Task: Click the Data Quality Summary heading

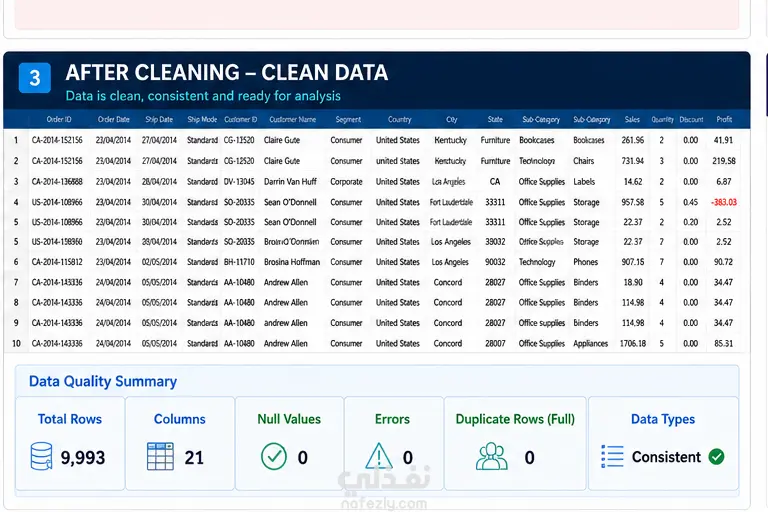Action: pyautogui.click(x=103, y=381)
